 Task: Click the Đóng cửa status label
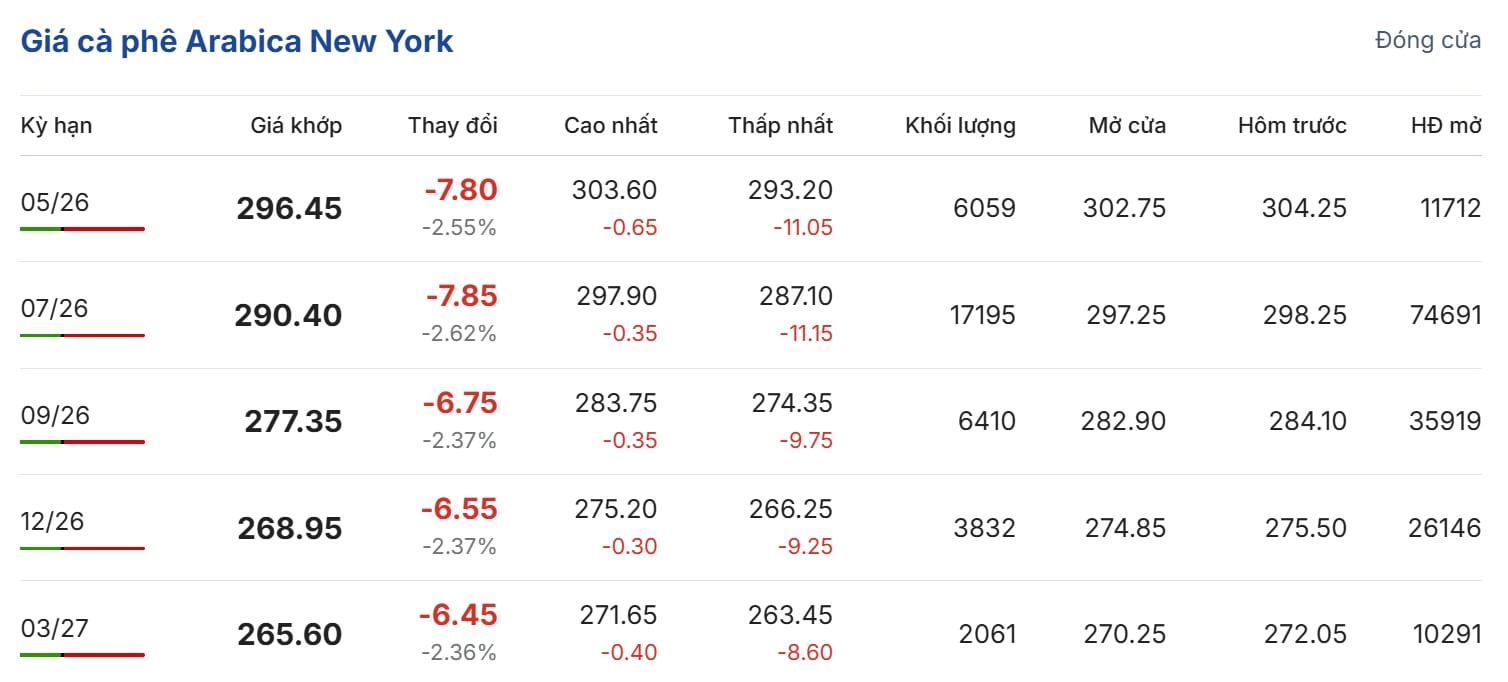pos(1428,41)
